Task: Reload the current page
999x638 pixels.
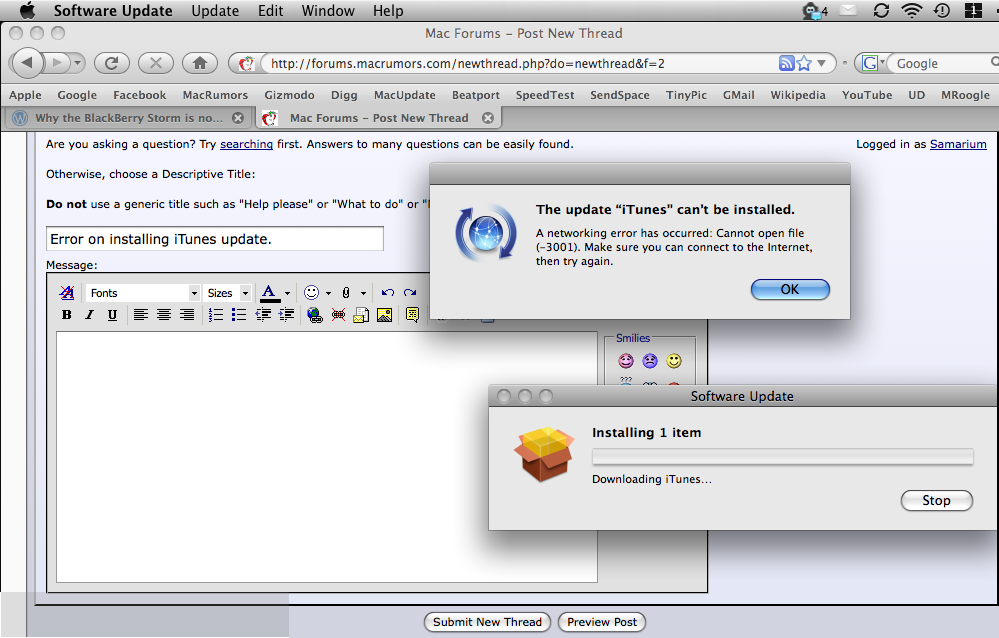Action: click(x=111, y=62)
